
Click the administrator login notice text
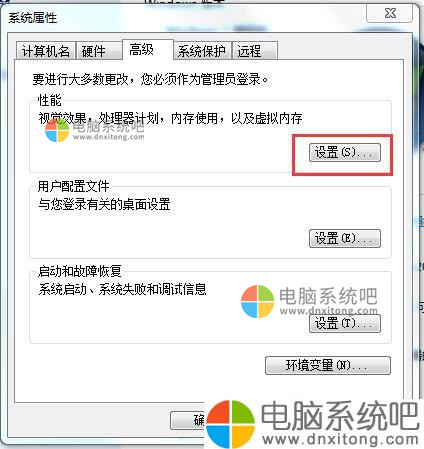150,79
